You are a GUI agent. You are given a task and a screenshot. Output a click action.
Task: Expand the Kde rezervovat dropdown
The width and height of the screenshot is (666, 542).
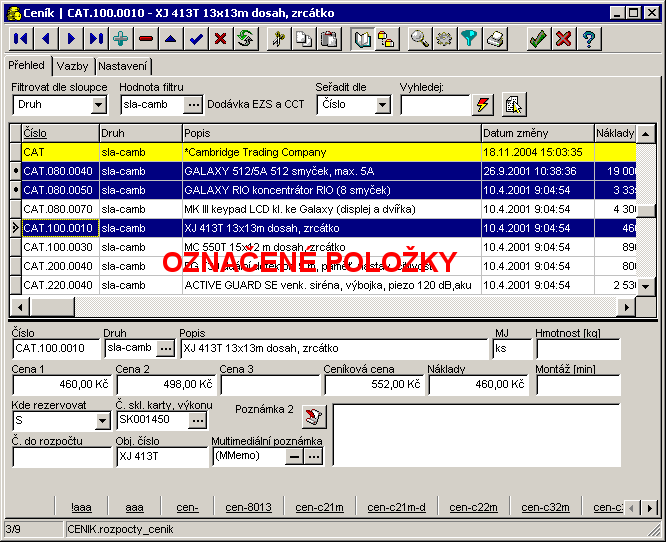(102, 421)
